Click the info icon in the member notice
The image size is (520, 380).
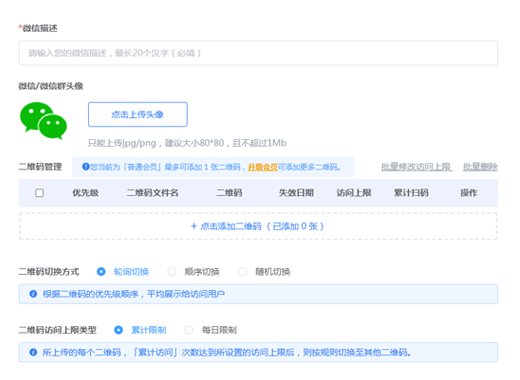86,166
